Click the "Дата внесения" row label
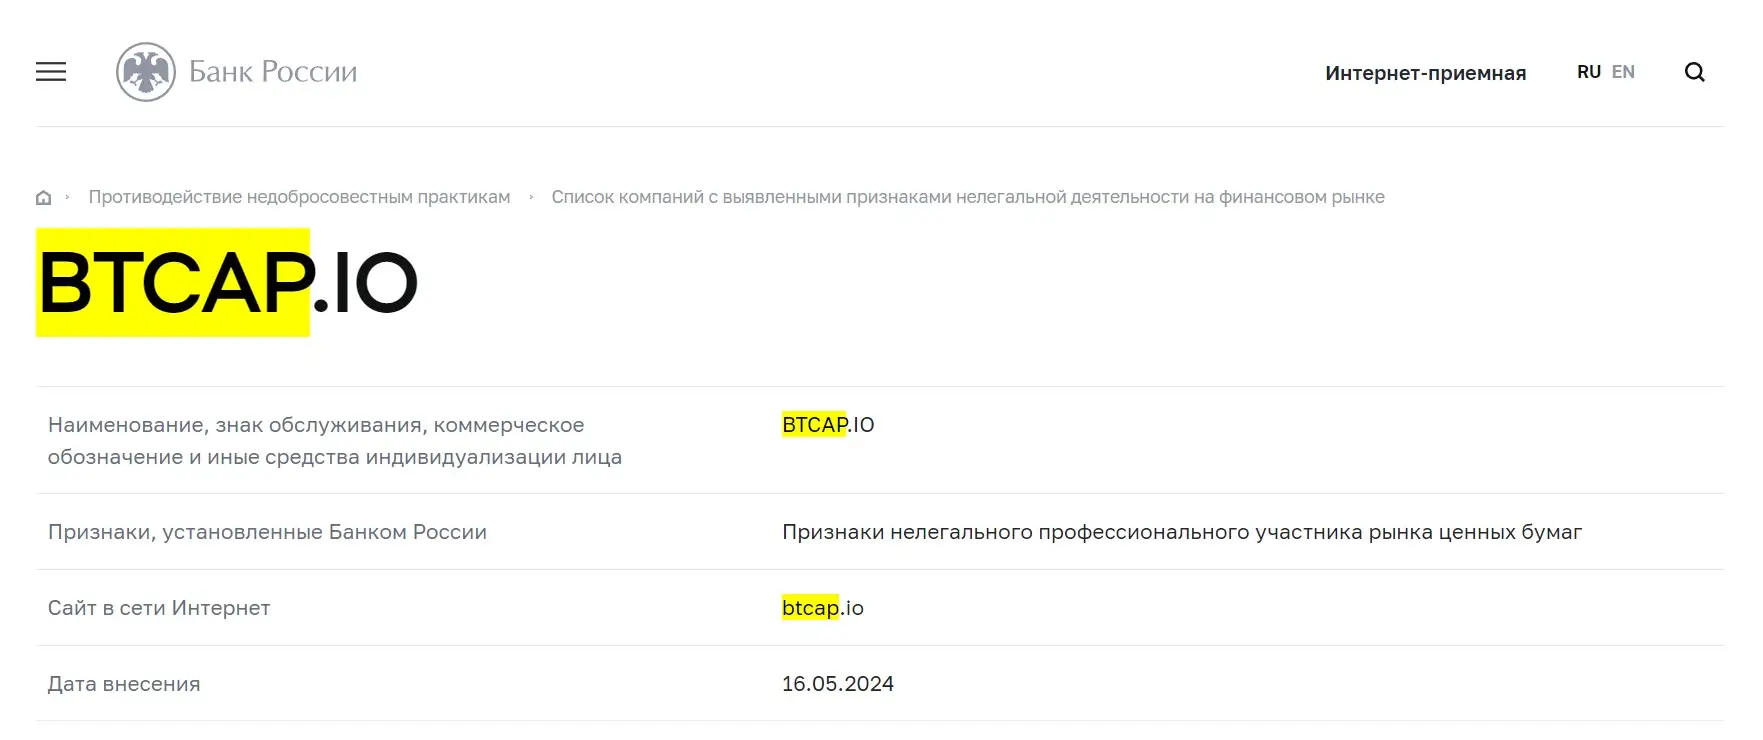Image resolution: width=1763 pixels, height=740 pixels. (x=124, y=684)
